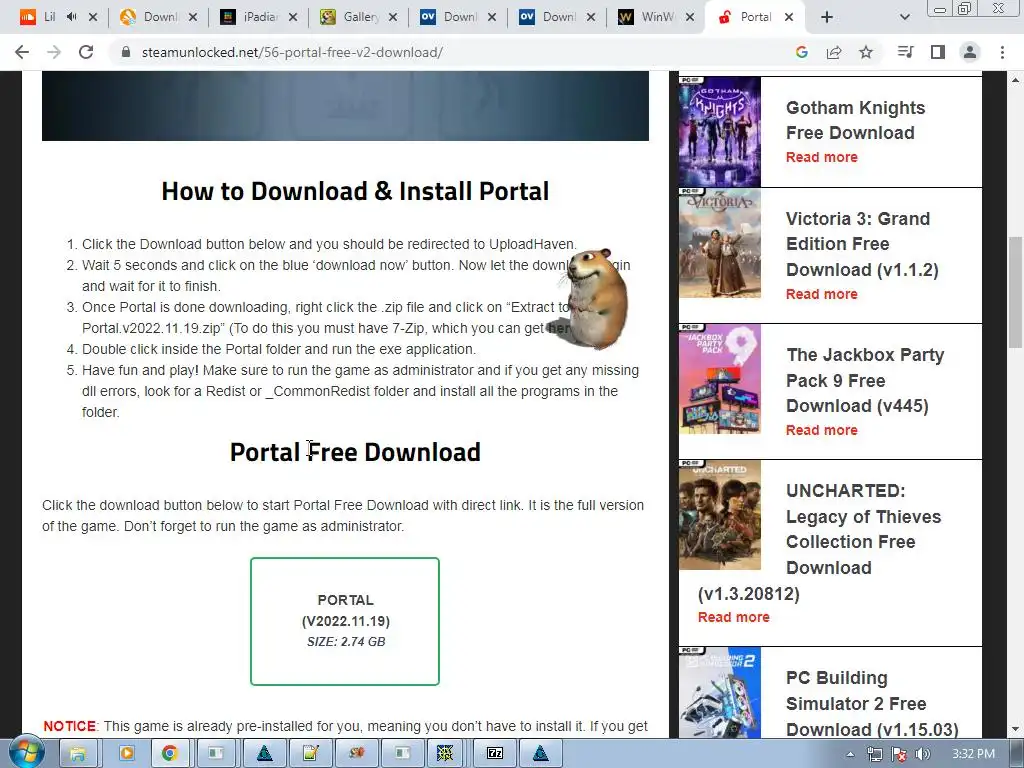This screenshot has height=768, width=1024.
Task: Click the Jackbox Party Pack cover thumbnail
Action: point(720,379)
